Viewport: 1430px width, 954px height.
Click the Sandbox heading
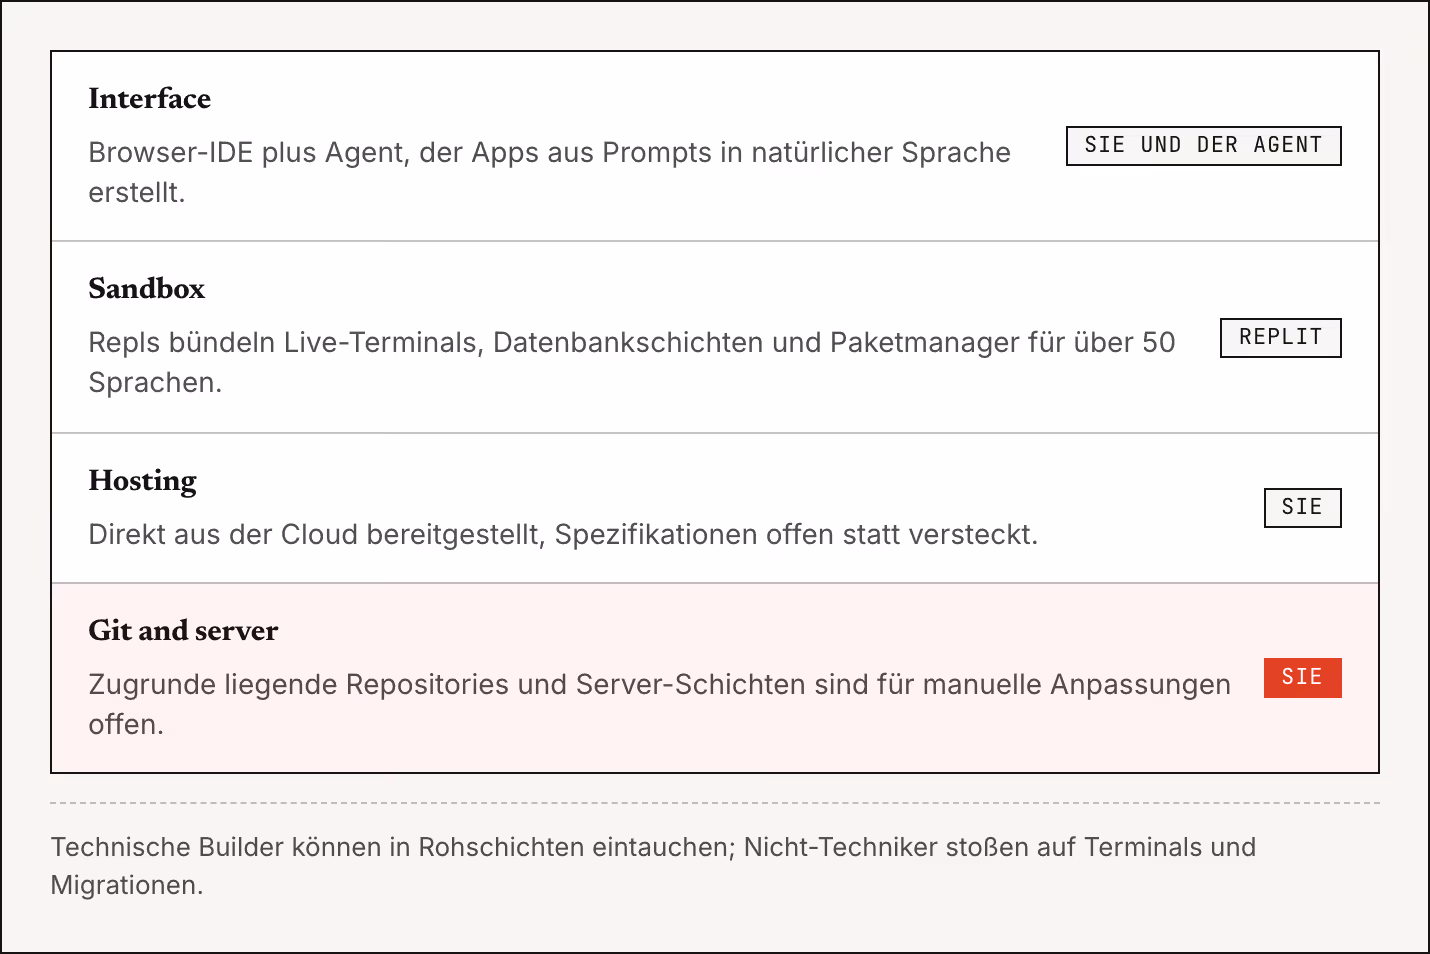coord(146,288)
